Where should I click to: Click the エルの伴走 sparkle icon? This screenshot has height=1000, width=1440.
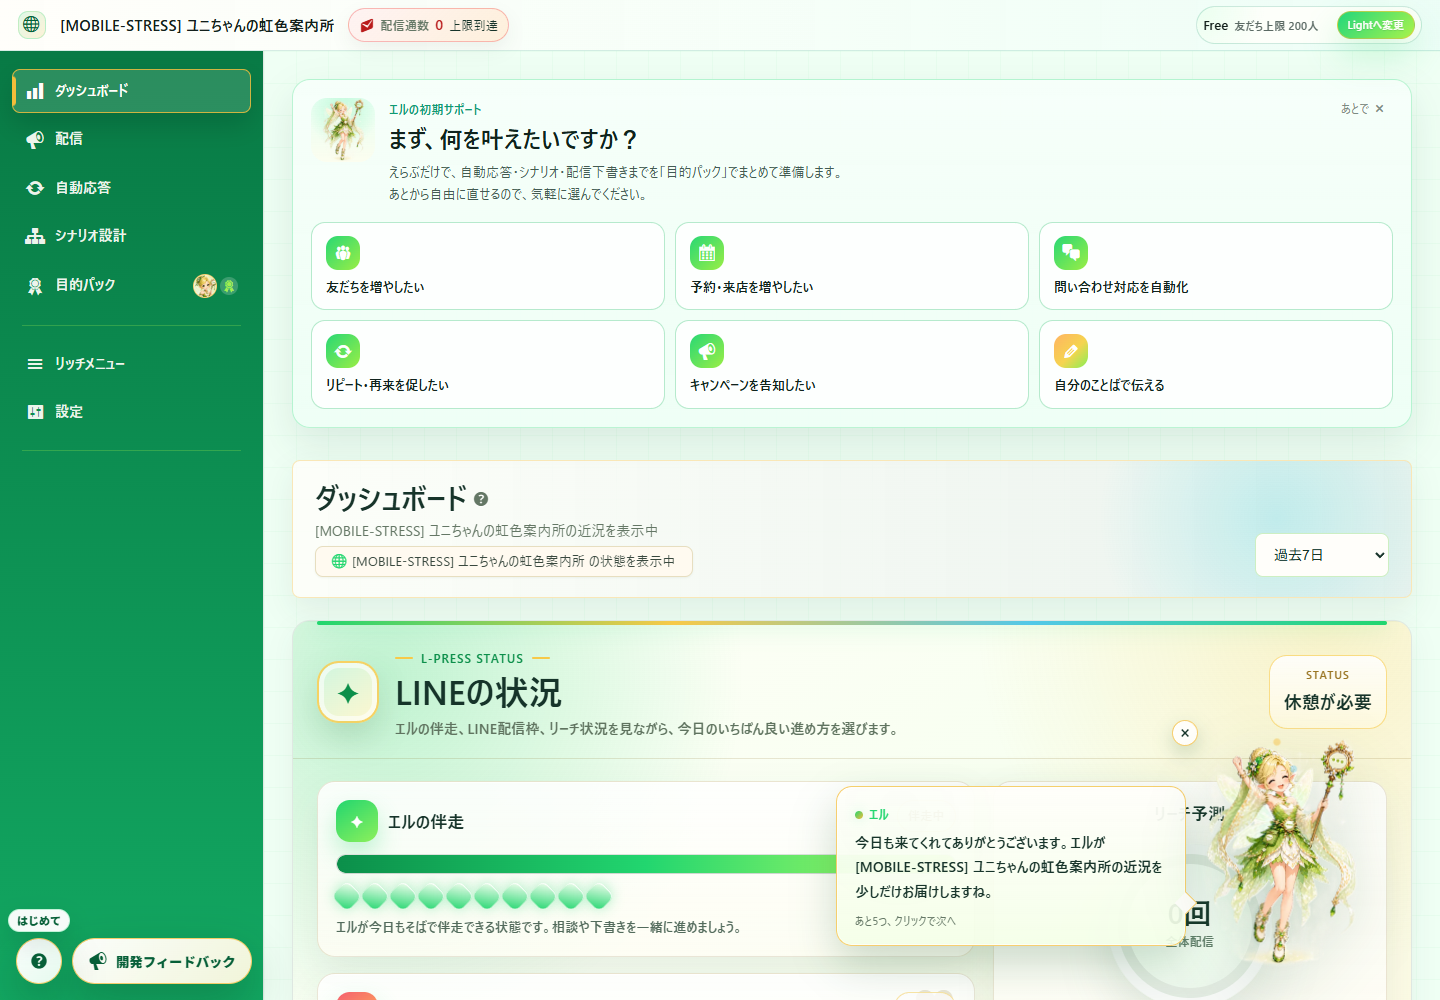(x=357, y=821)
